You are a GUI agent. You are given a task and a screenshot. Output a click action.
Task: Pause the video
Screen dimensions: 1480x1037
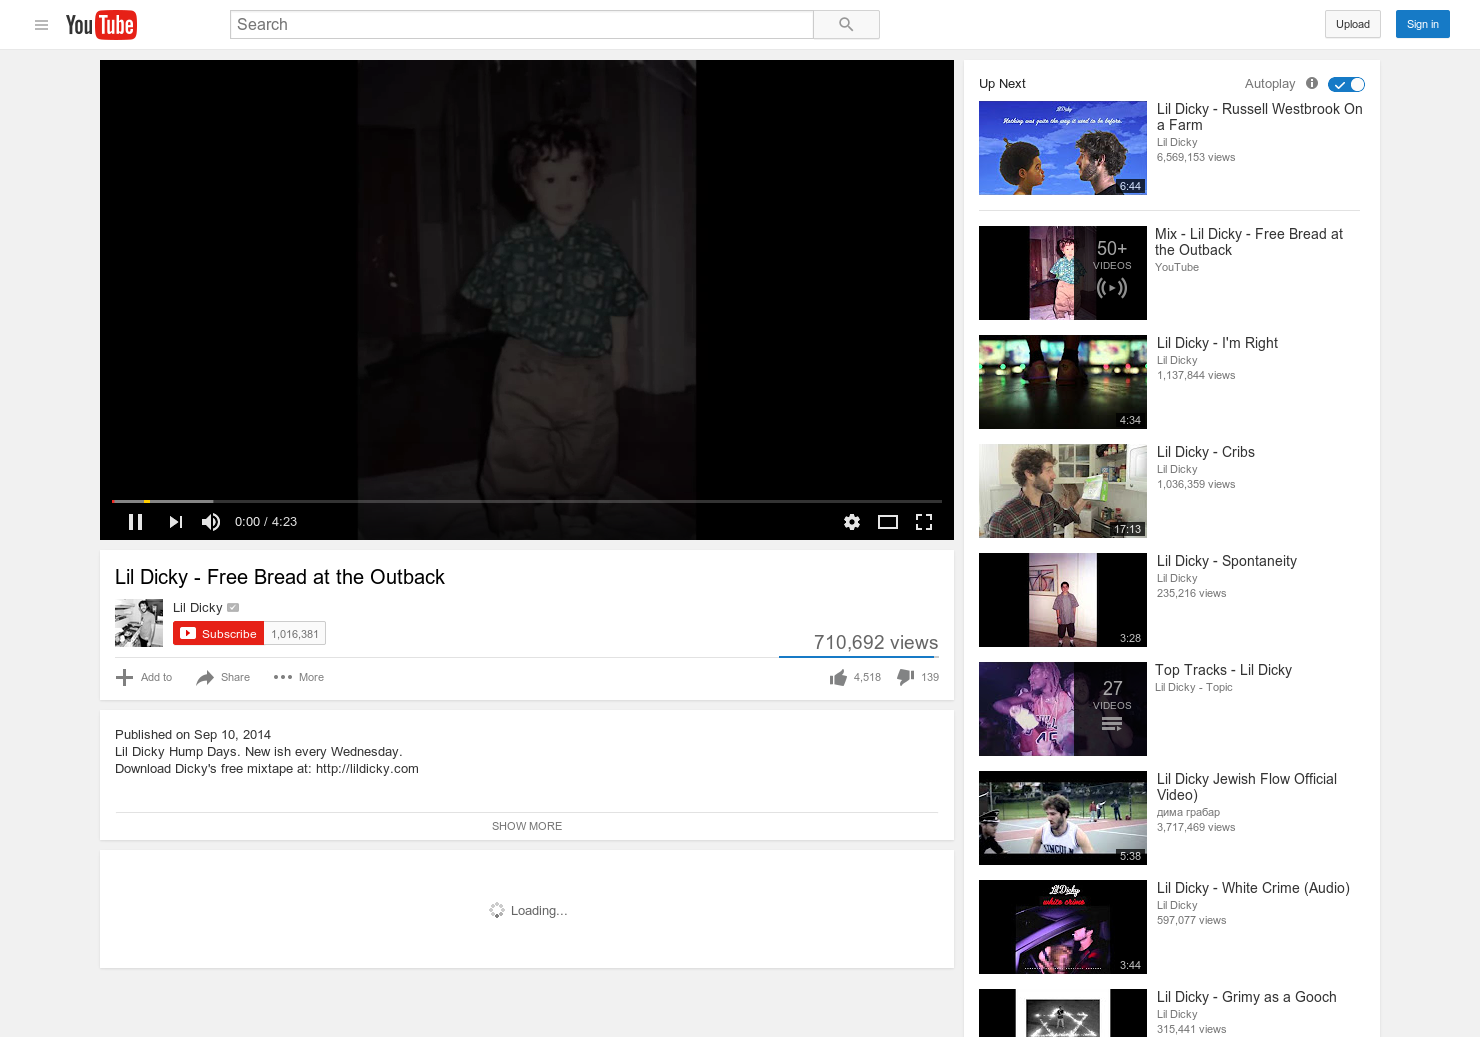pyautogui.click(x=136, y=522)
